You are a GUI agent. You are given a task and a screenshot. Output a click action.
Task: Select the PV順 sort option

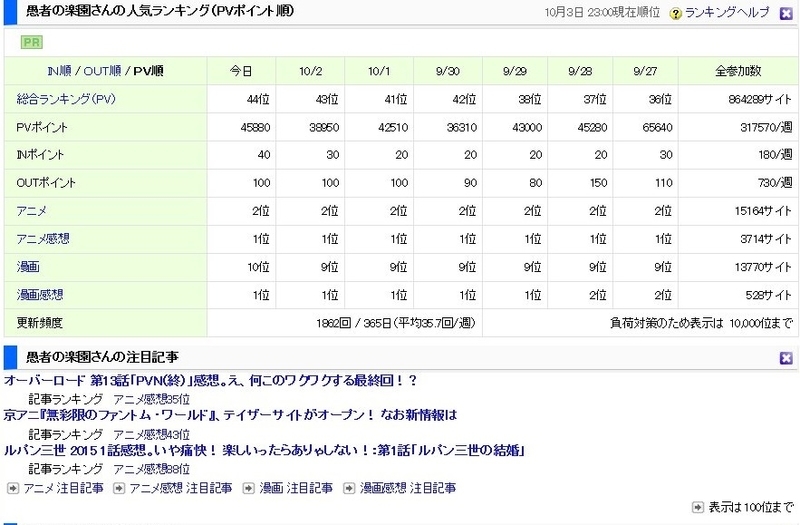[148, 71]
